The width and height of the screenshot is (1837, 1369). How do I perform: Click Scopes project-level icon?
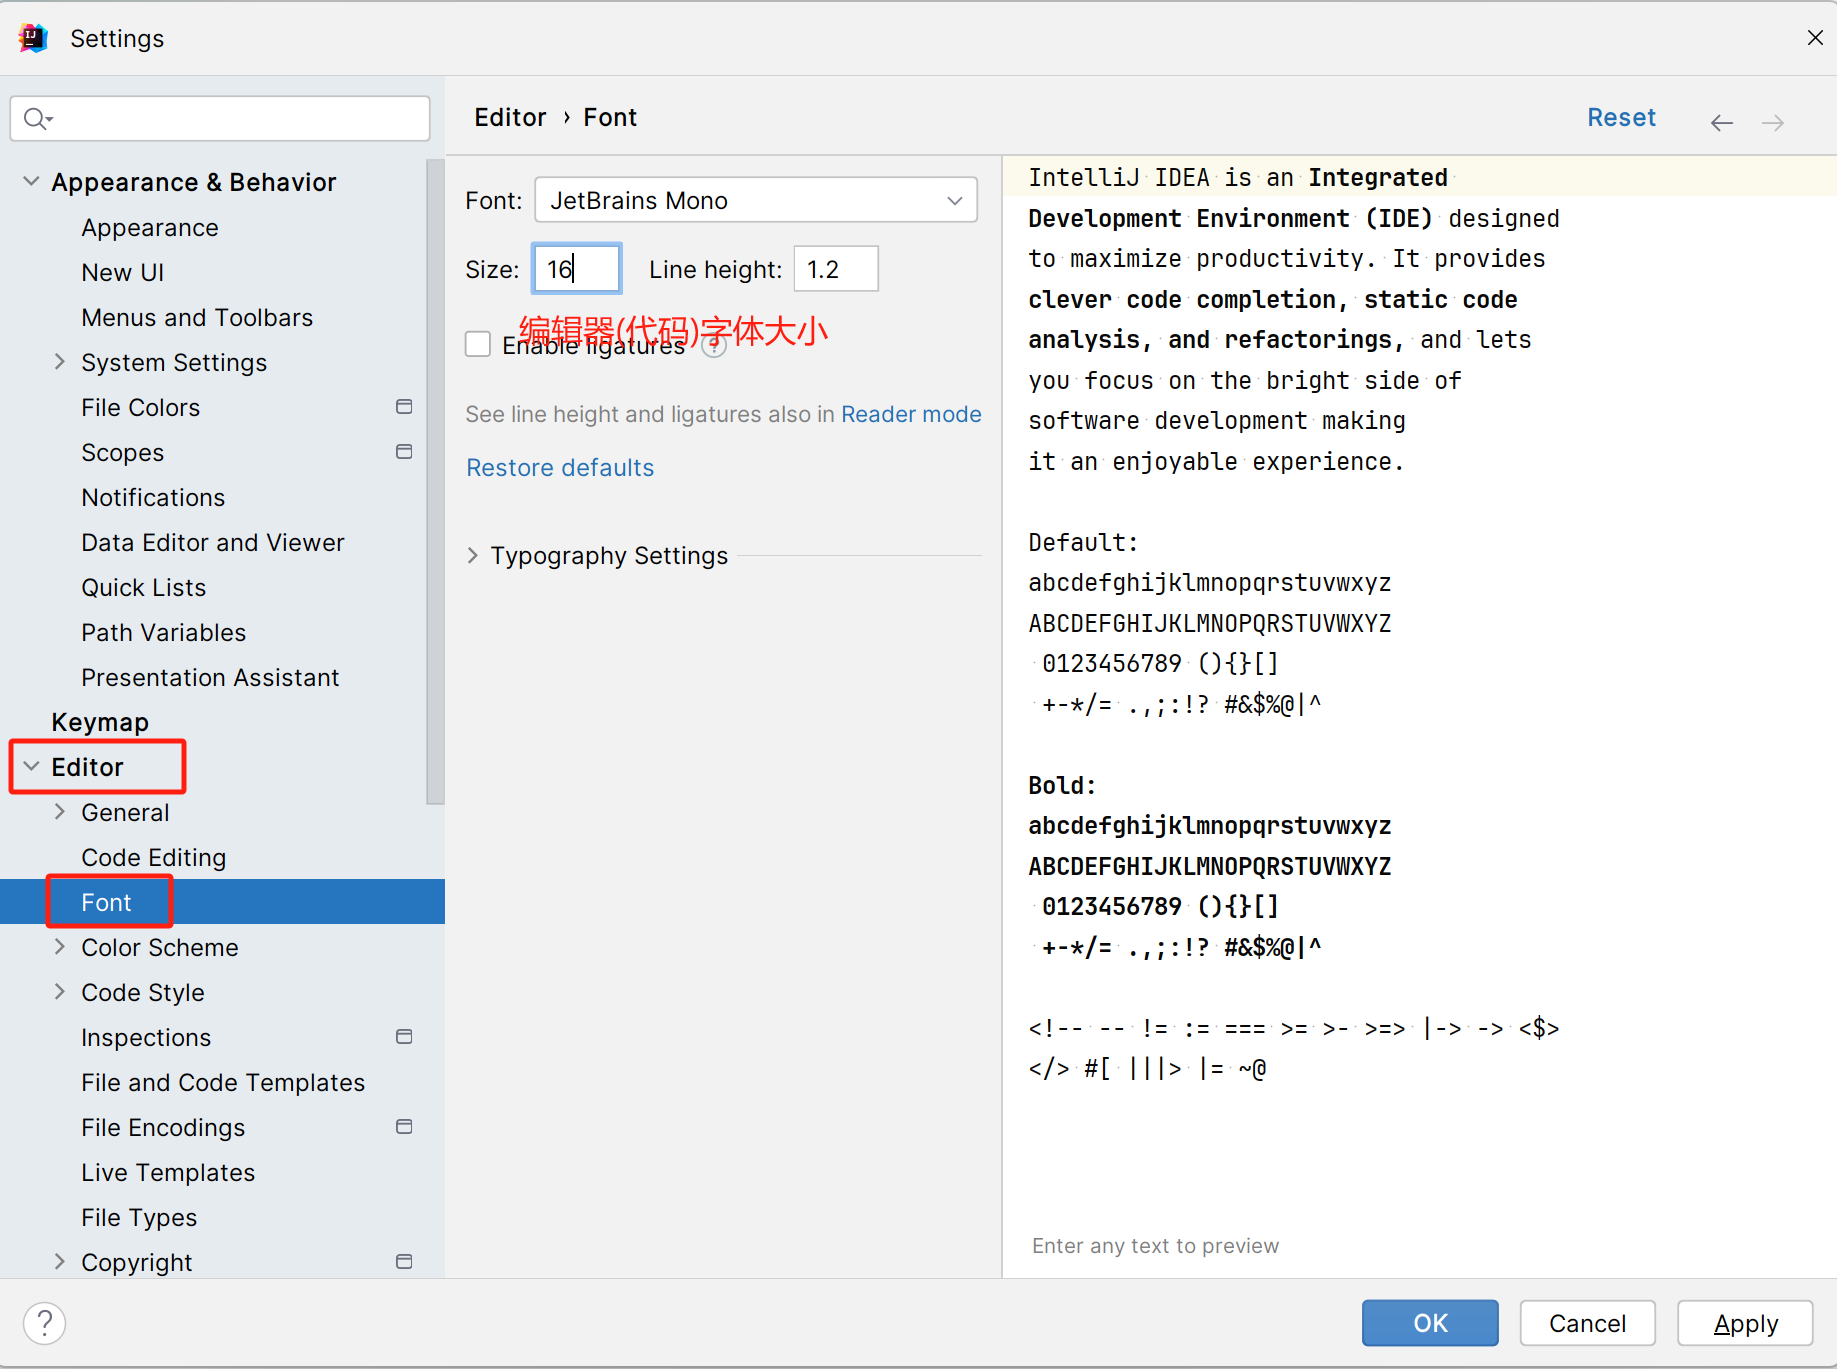[404, 452]
